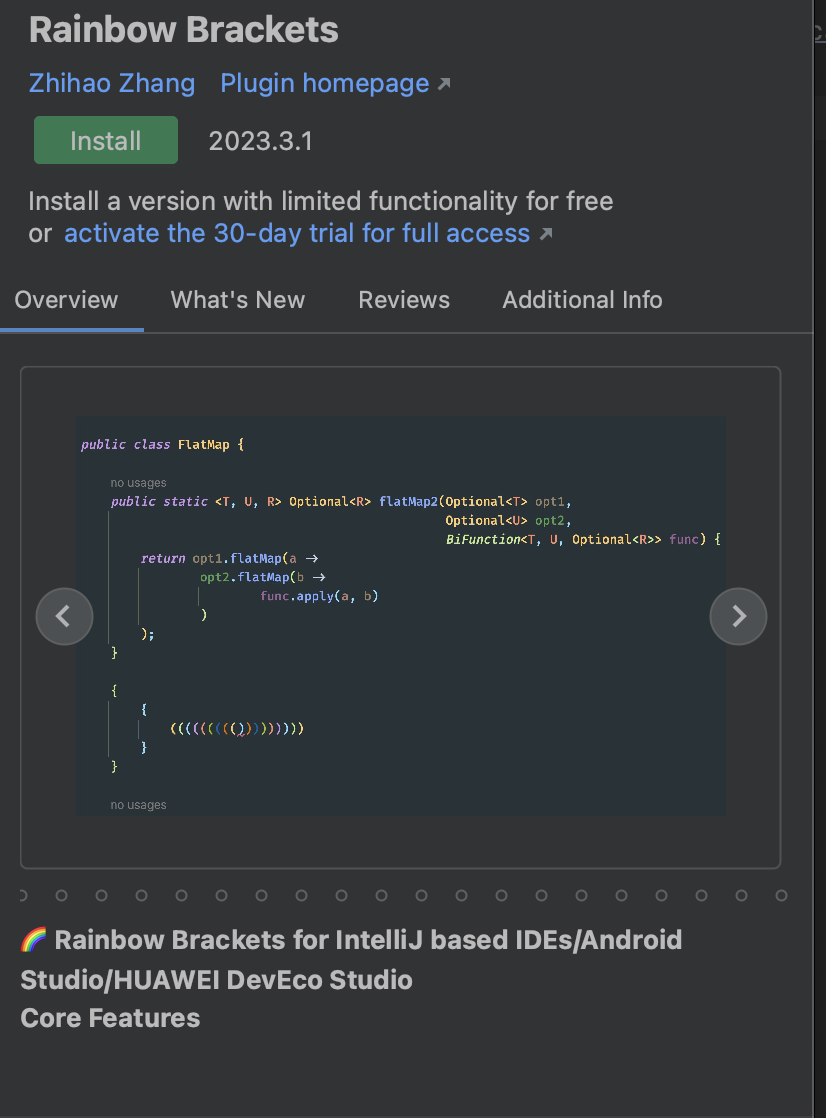Click the Core Features heading
Viewport: 826px width, 1118px height.
[110, 1018]
